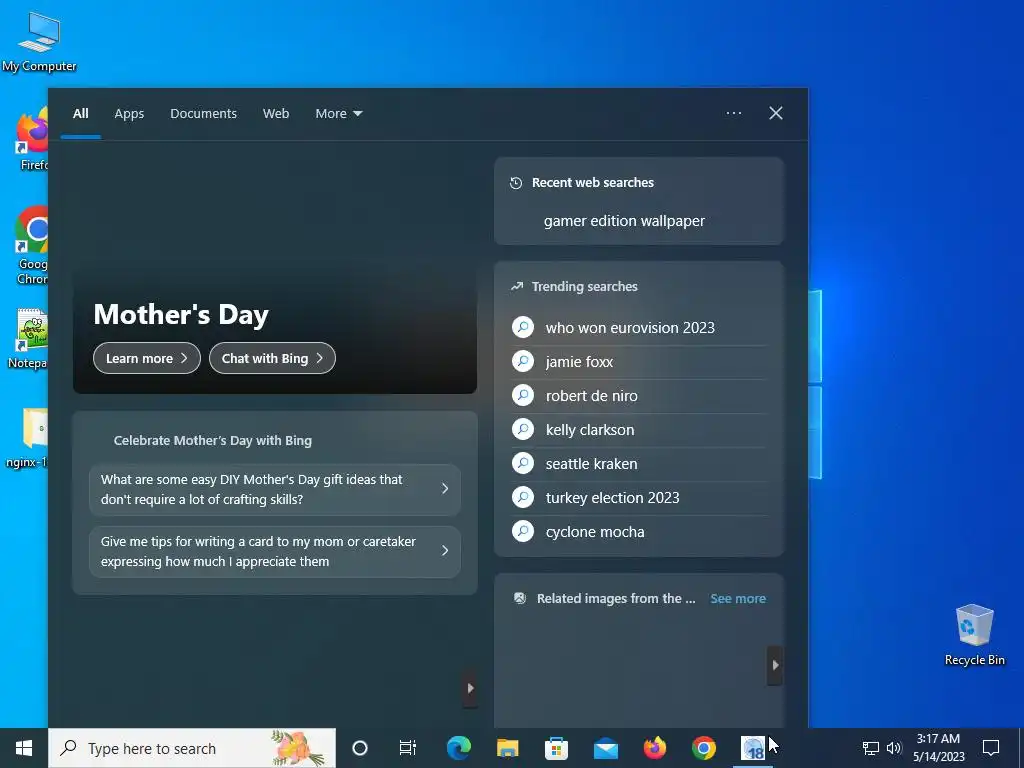Search recent gamer edition wallpaper

624,221
